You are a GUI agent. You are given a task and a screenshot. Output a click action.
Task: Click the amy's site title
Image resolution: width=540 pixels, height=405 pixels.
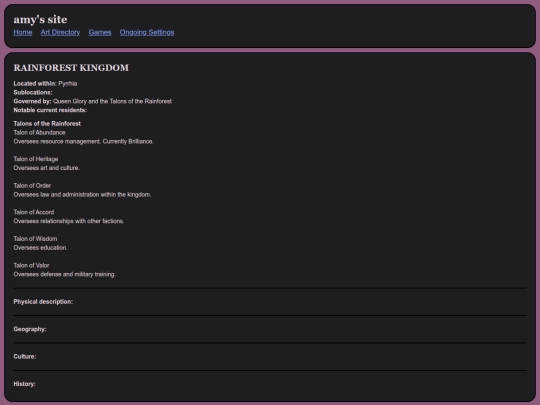40,20
